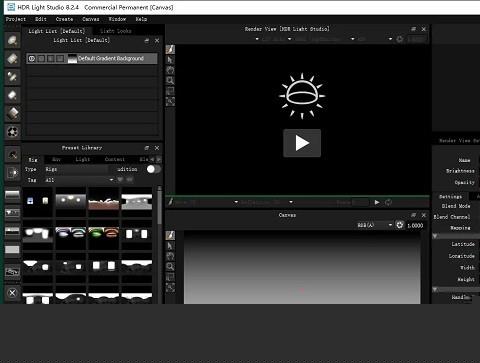Image resolution: width=480 pixels, height=363 pixels.
Task: Click the gradient Canvas preview image
Action: pos(302,267)
